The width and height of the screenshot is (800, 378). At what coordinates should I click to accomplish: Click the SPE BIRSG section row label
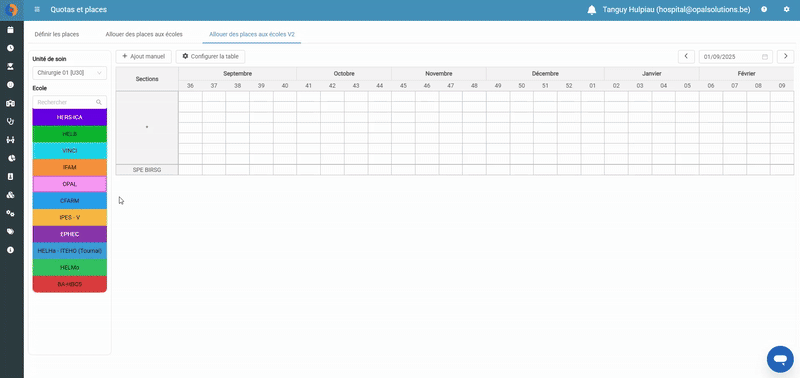[147, 170]
